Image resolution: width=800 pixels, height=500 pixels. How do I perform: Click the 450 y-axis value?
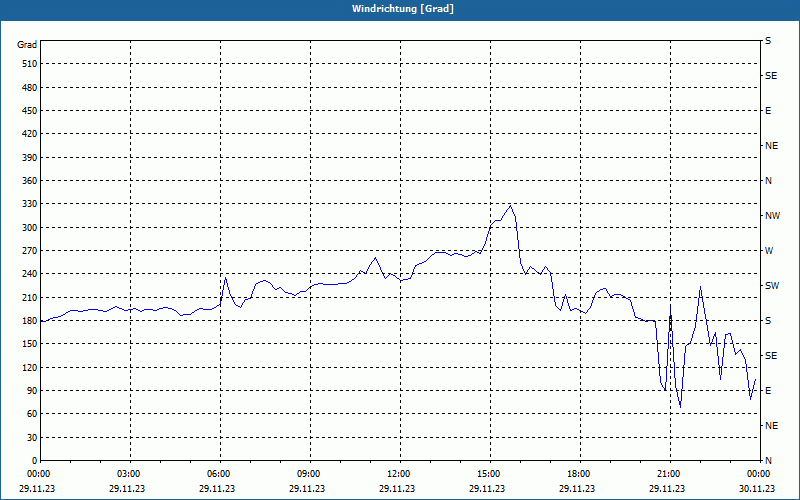[30, 111]
